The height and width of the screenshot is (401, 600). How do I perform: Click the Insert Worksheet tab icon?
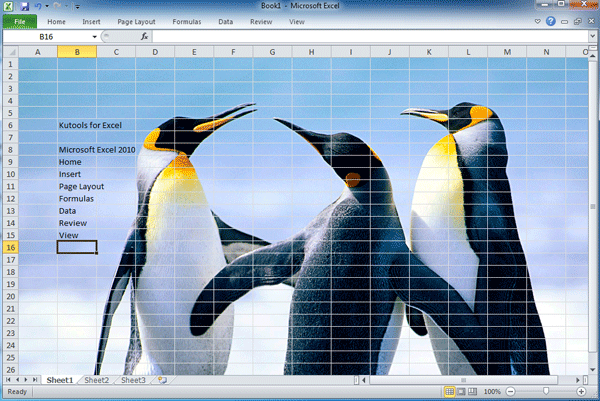point(161,381)
